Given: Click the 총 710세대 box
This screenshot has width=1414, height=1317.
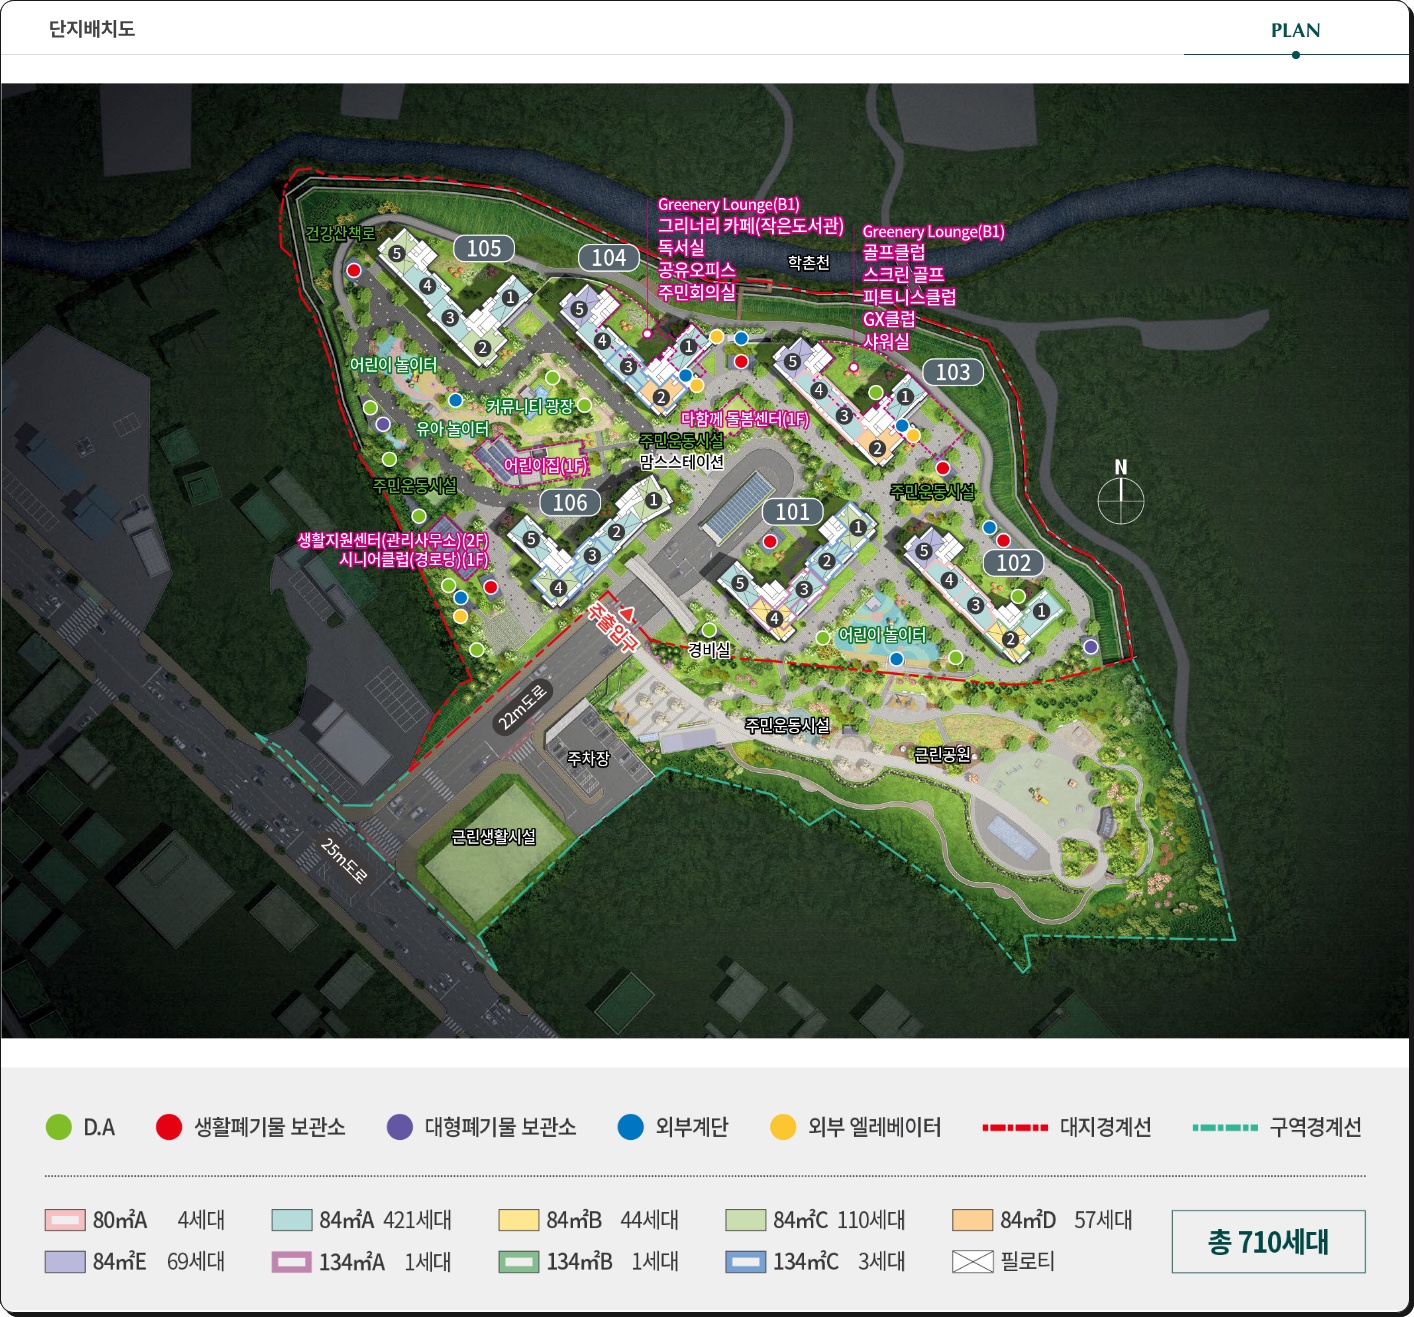Looking at the screenshot, I should [x=1268, y=1241].
